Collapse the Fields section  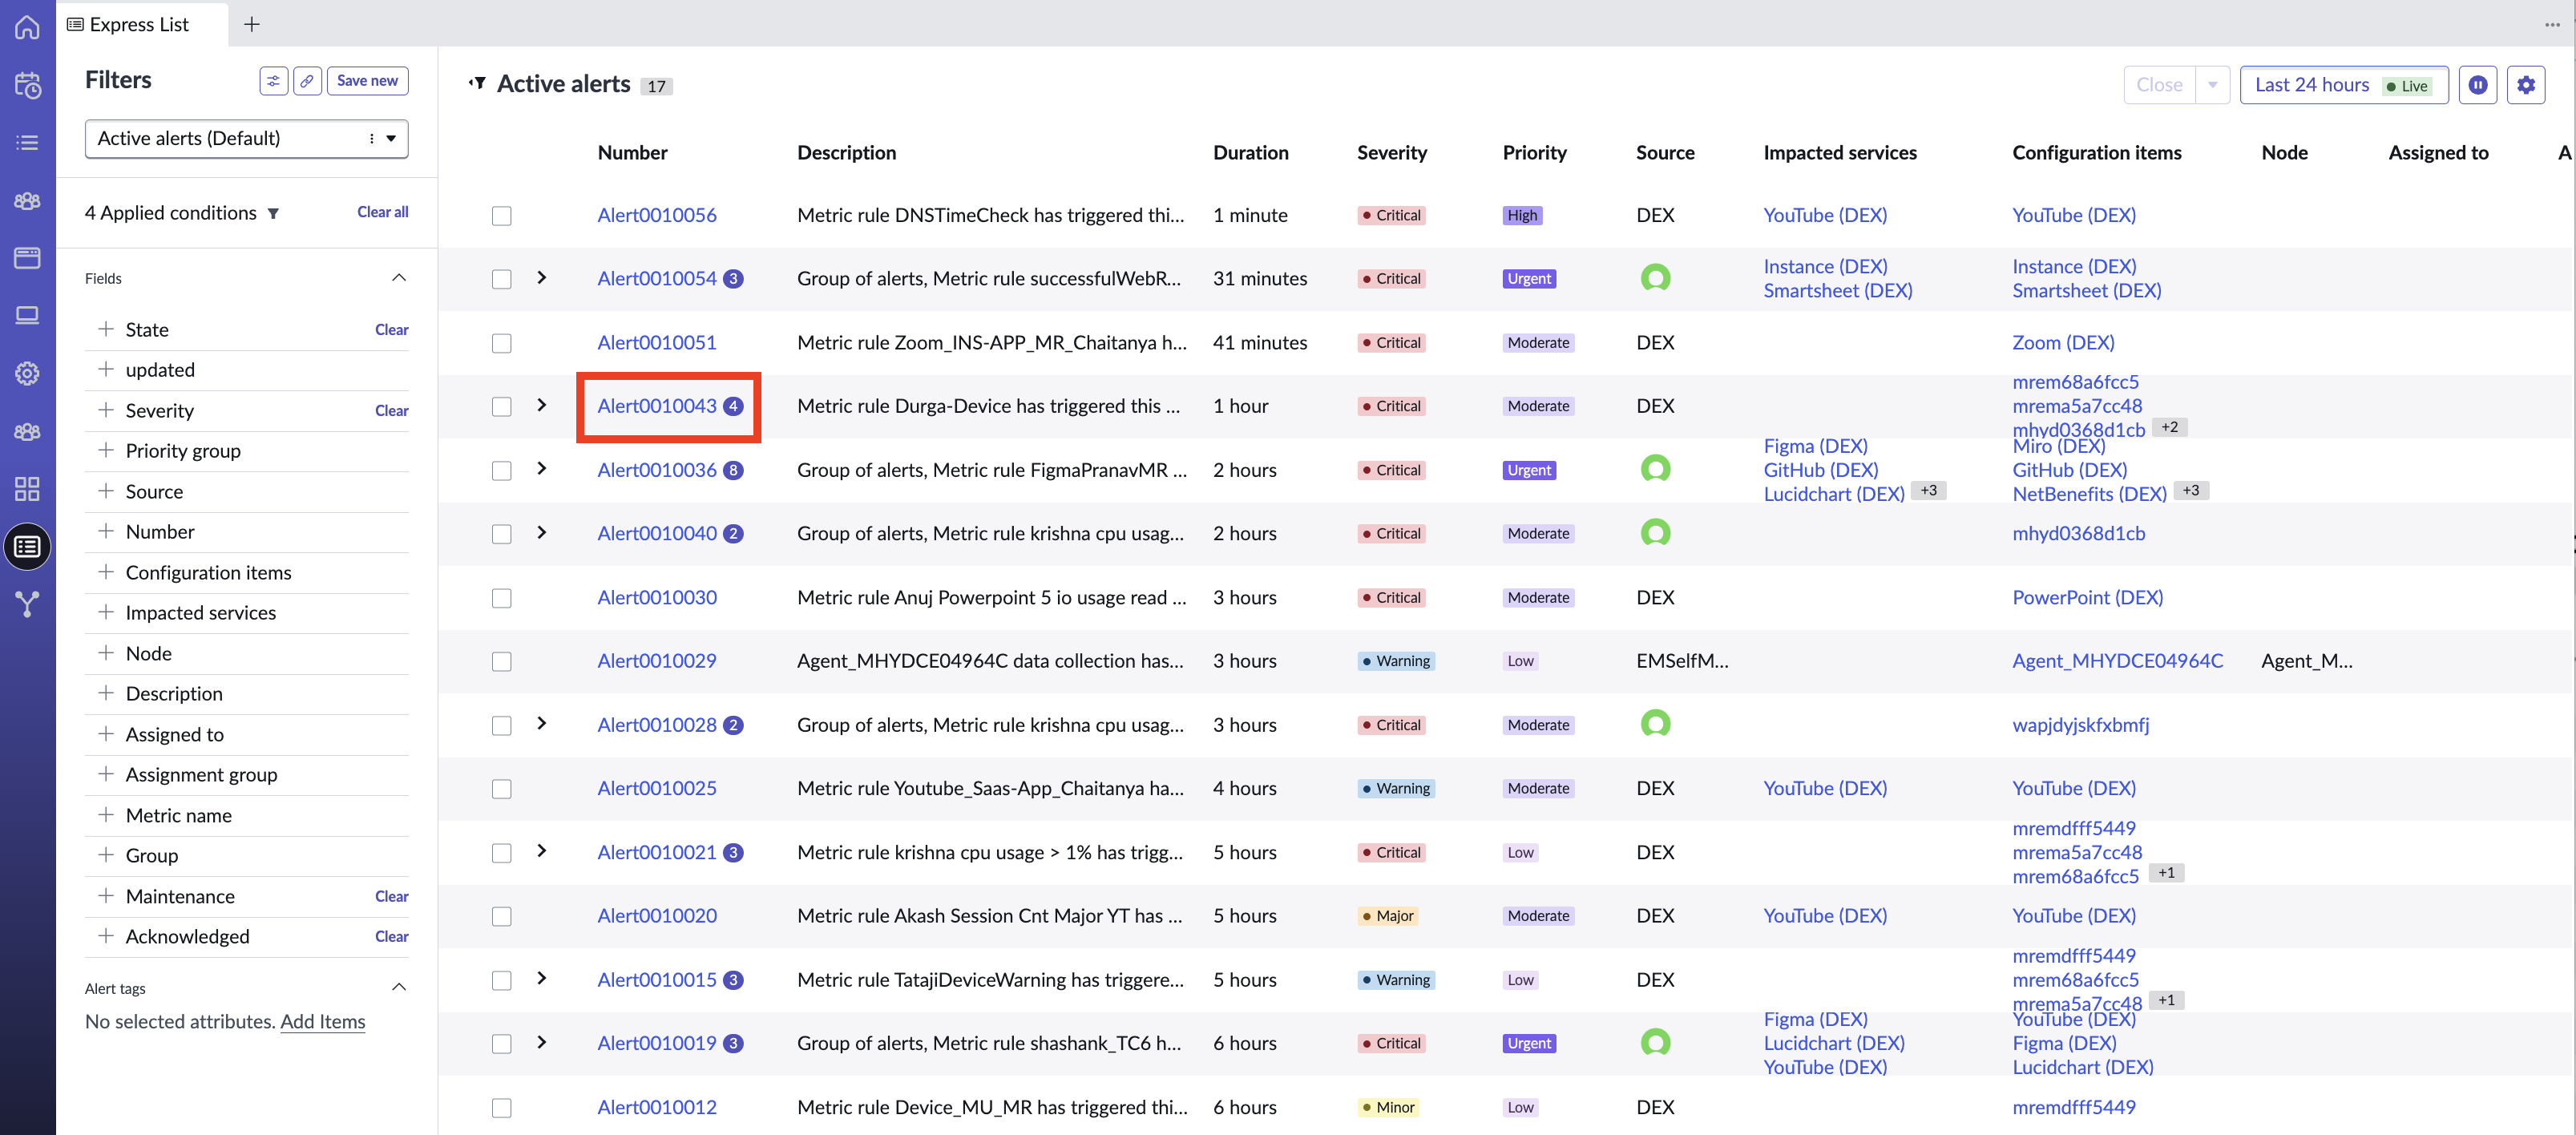(399, 278)
